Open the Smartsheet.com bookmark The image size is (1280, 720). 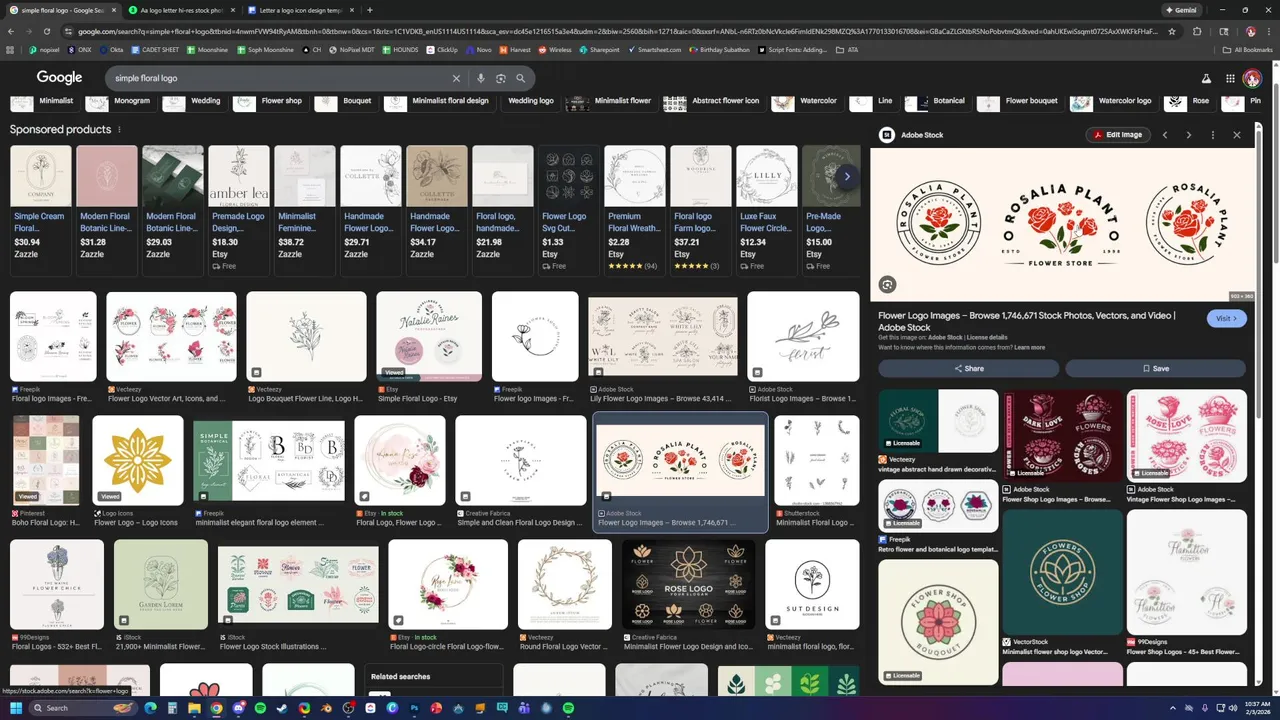654,49
